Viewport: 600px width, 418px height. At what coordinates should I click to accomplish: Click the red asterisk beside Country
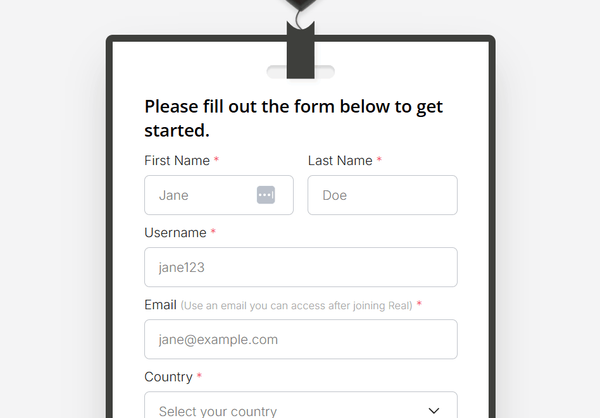[199, 376]
